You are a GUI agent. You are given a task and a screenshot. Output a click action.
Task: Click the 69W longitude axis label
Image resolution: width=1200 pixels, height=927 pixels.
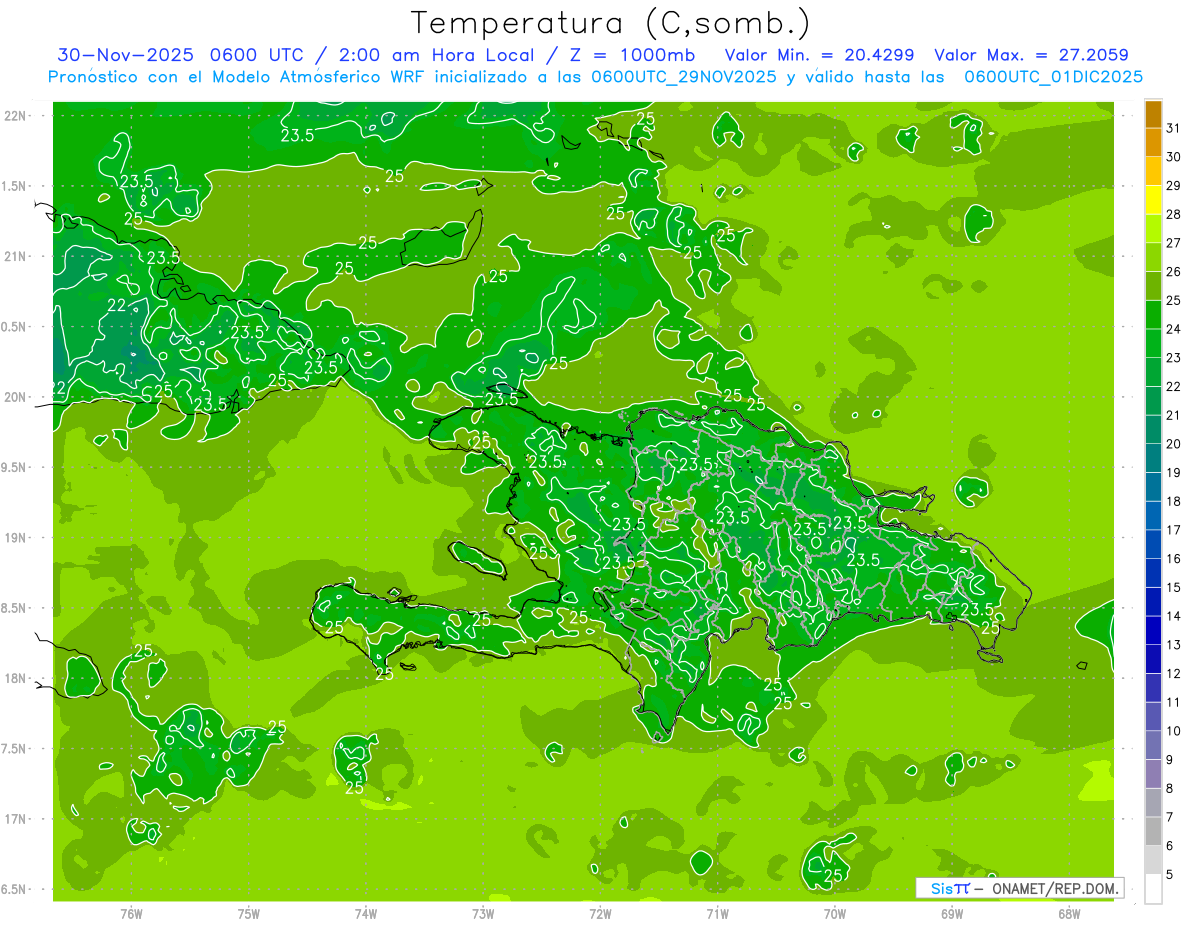[952, 914]
